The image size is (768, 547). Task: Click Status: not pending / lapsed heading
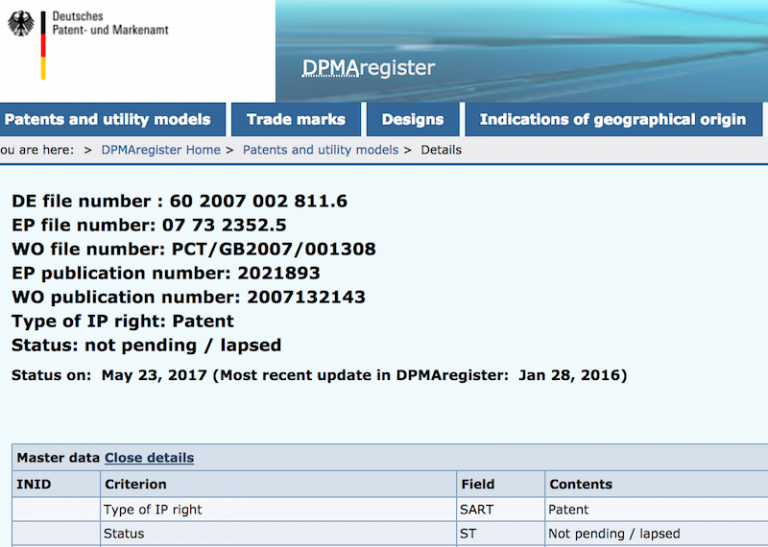coord(146,345)
